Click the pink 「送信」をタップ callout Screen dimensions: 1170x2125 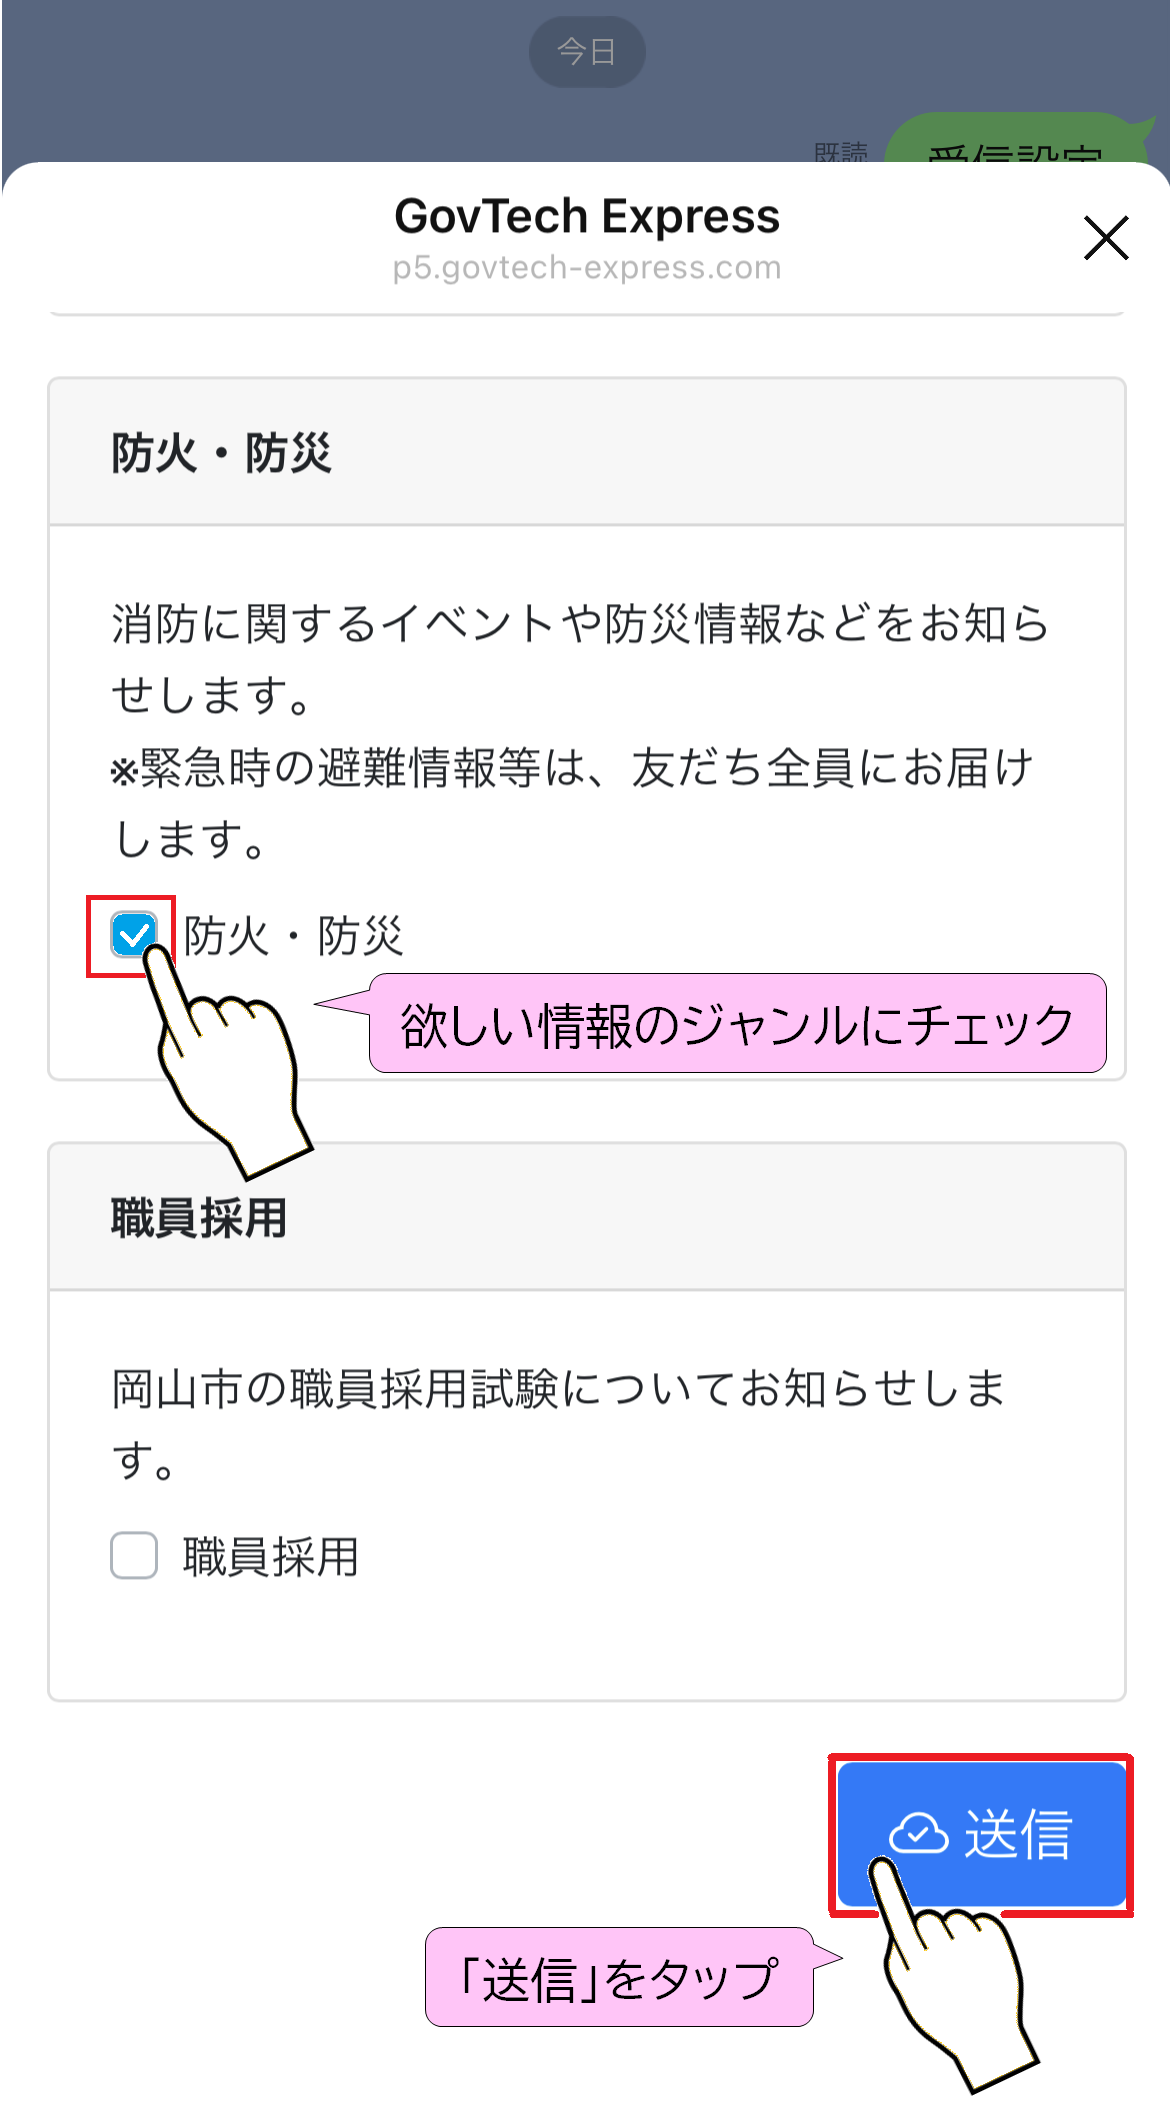[x=619, y=1978]
